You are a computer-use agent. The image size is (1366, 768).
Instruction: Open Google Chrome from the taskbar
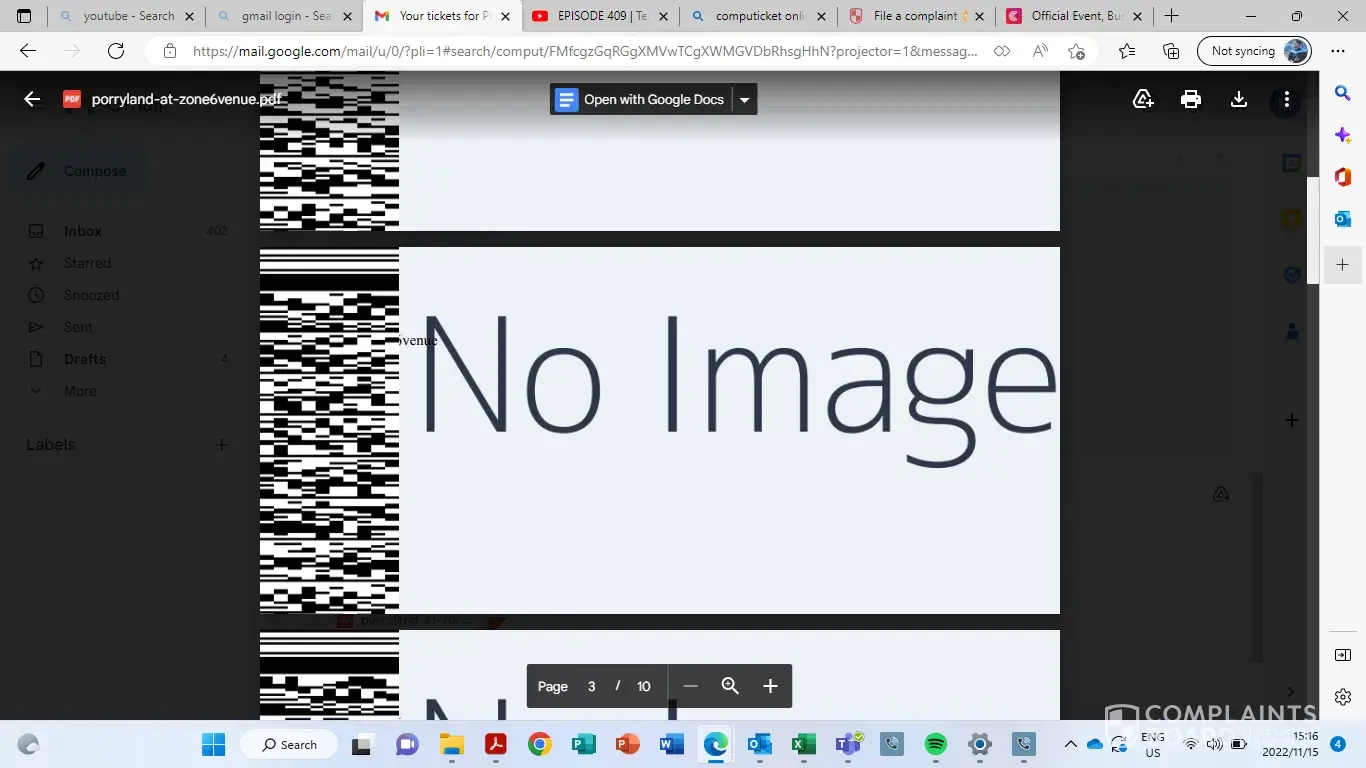tap(539, 744)
